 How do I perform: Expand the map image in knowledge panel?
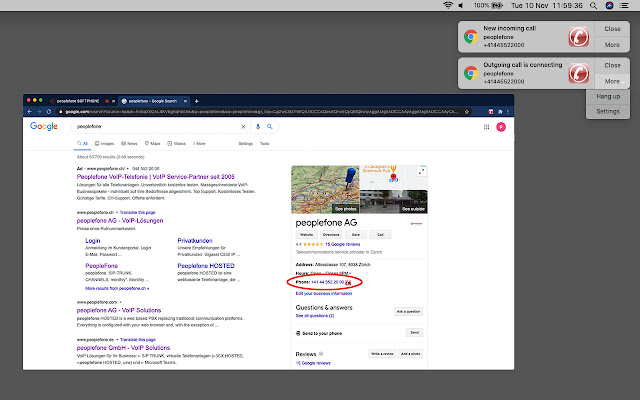tap(421, 171)
